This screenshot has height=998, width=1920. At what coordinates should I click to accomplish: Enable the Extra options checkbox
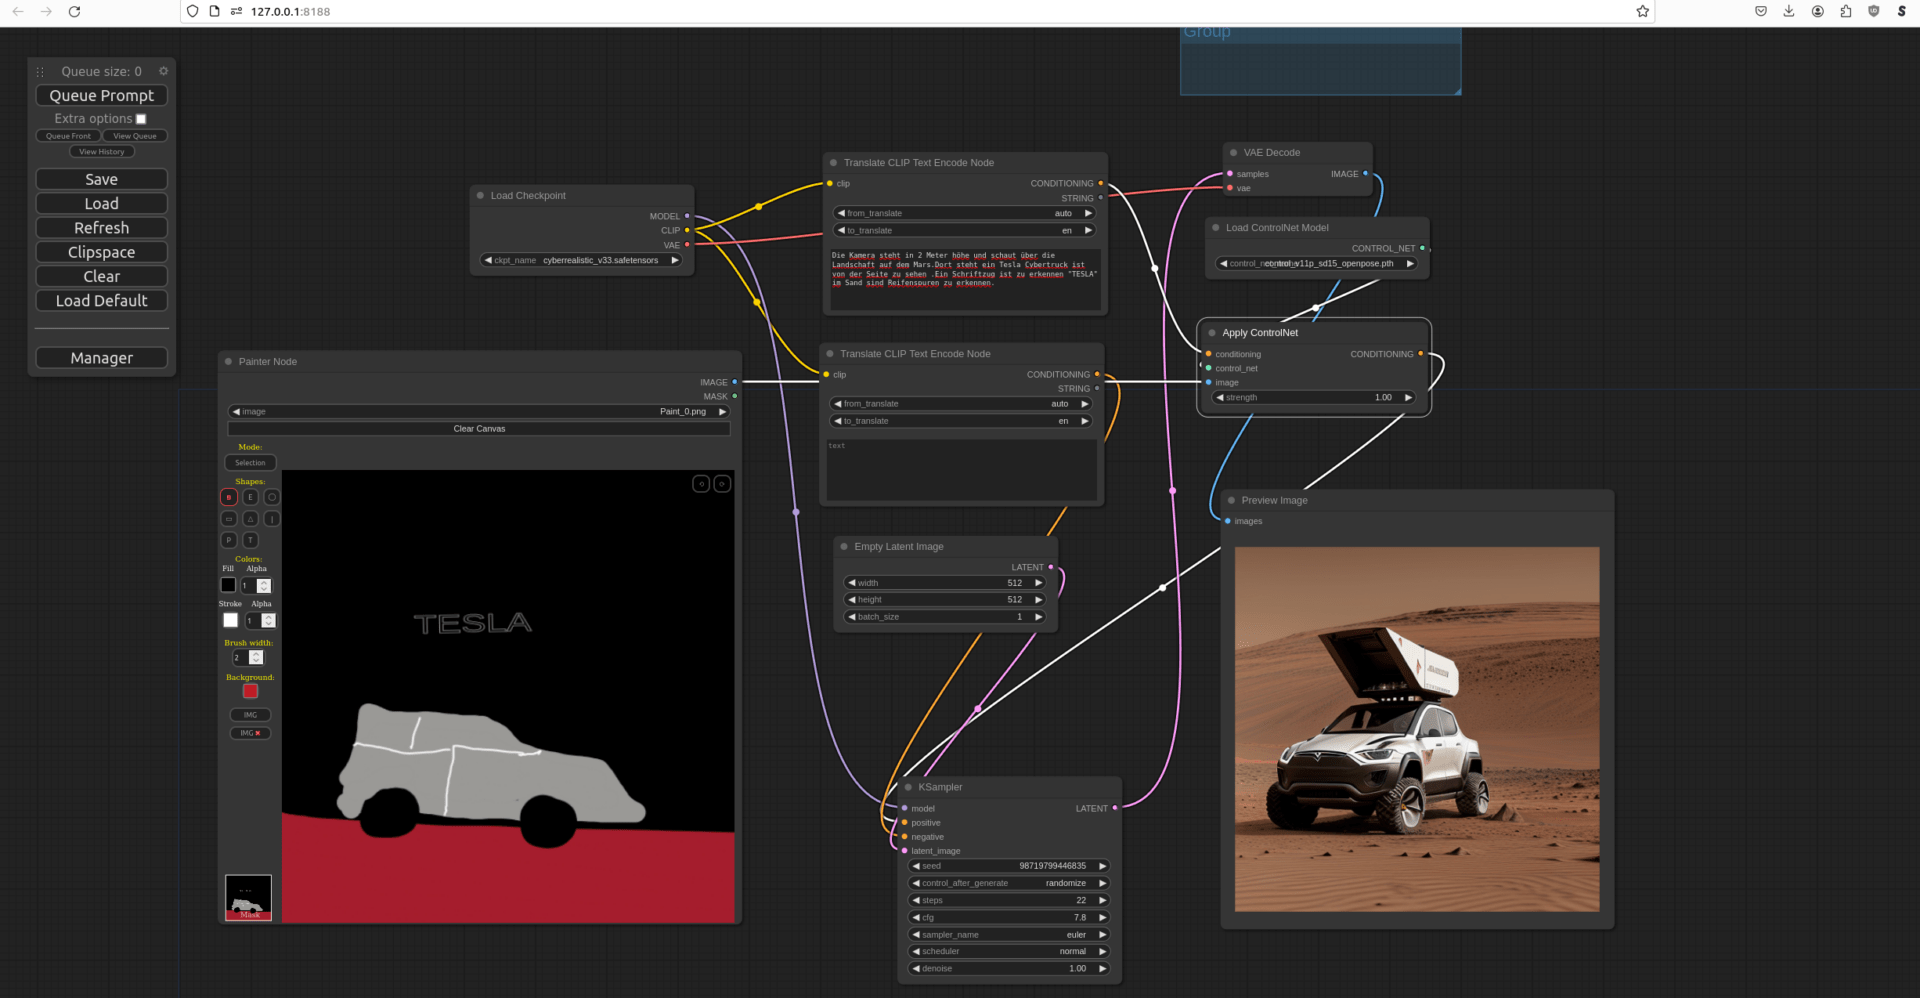tap(141, 119)
